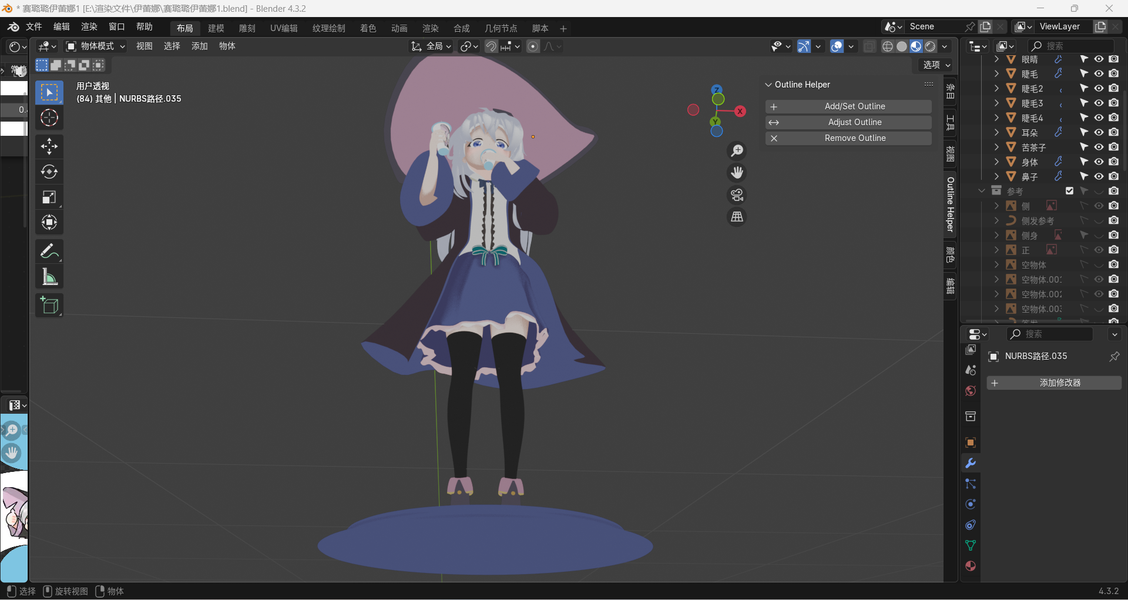Toggle proportional editing in header
The width and height of the screenshot is (1128, 600).
[533, 46]
